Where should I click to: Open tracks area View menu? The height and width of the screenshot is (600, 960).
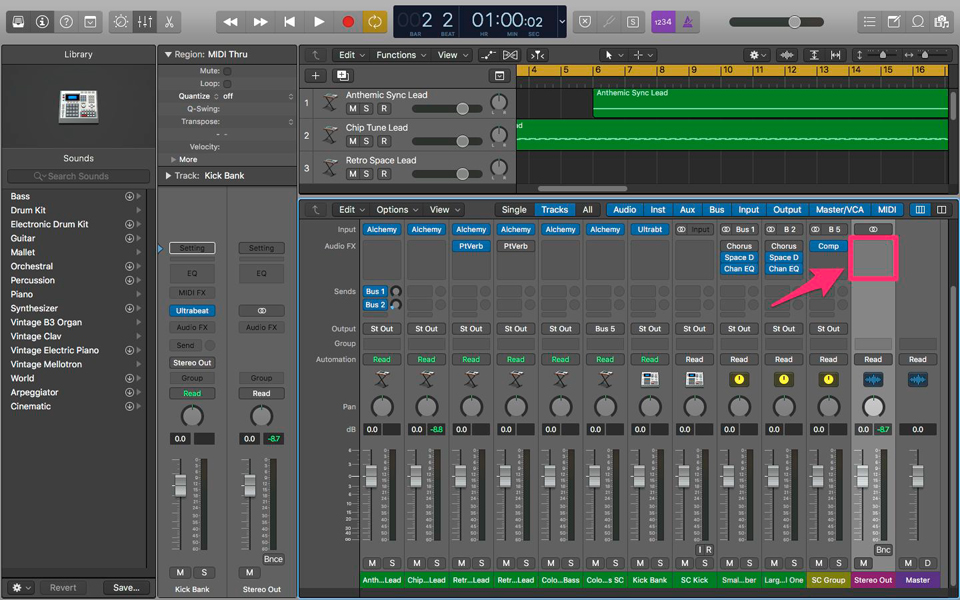click(452, 55)
